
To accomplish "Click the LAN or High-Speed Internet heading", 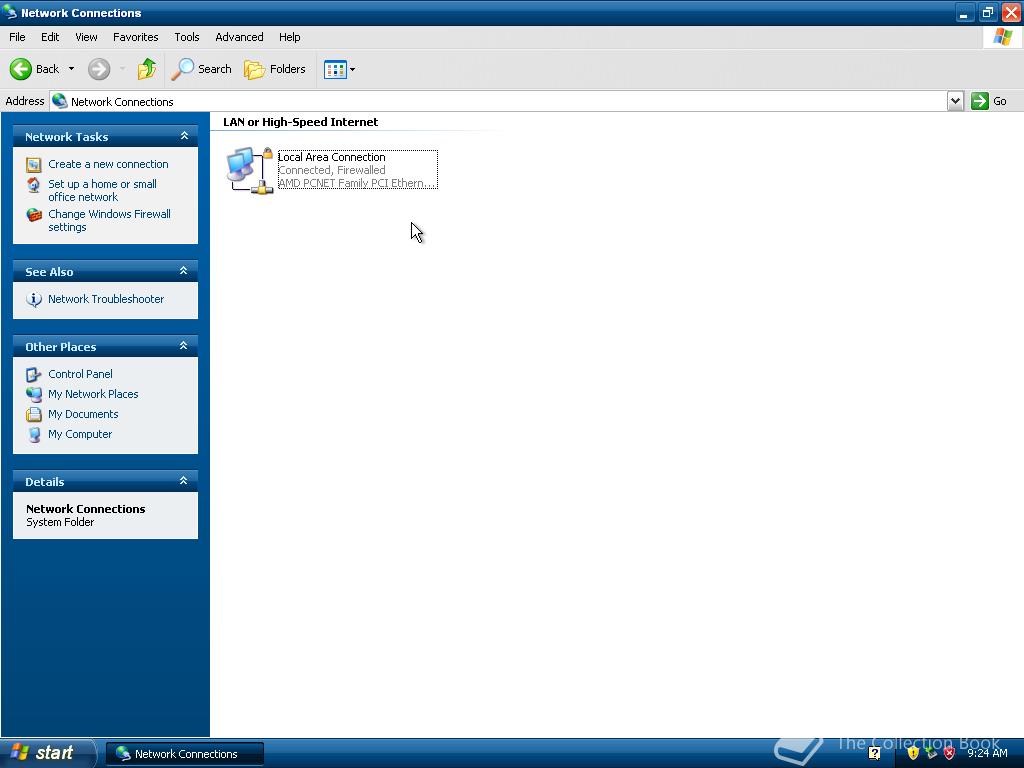I will point(300,122).
